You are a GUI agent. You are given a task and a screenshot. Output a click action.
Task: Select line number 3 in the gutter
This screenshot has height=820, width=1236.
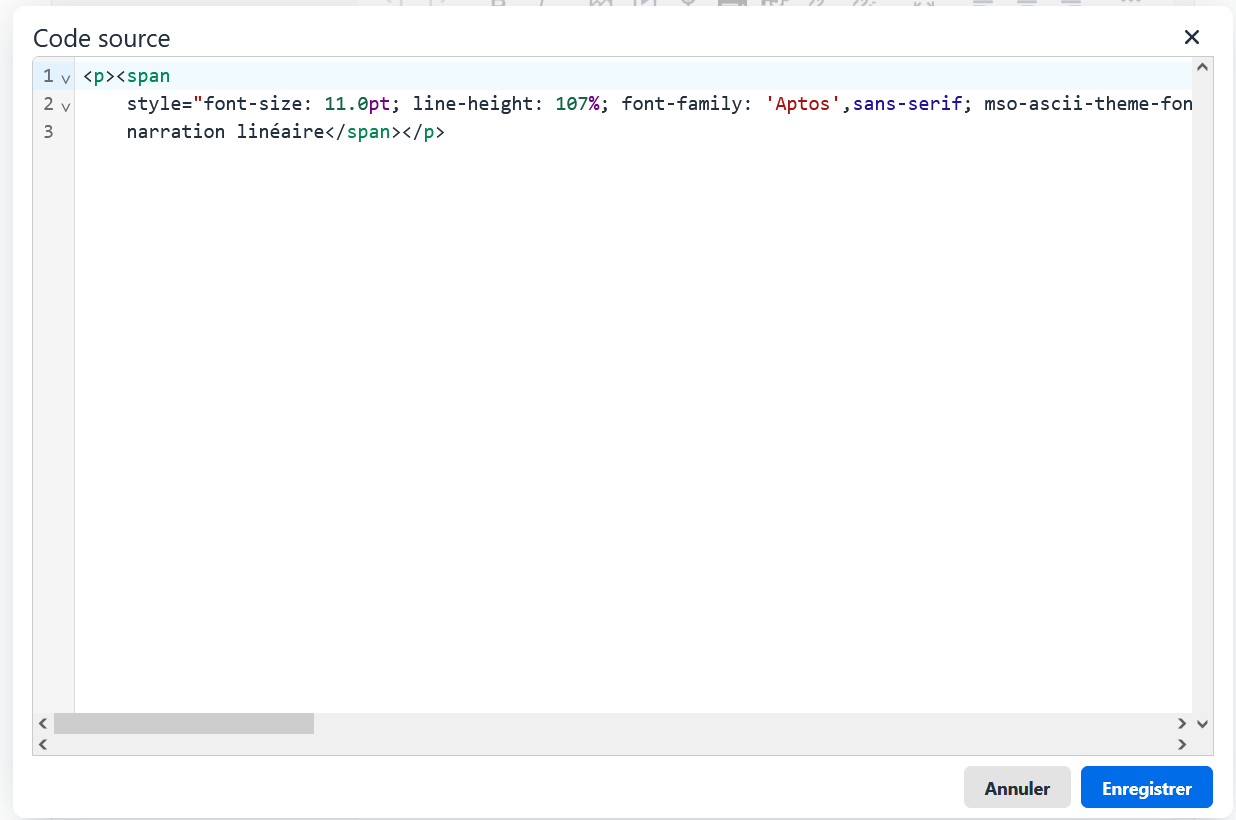click(x=48, y=132)
